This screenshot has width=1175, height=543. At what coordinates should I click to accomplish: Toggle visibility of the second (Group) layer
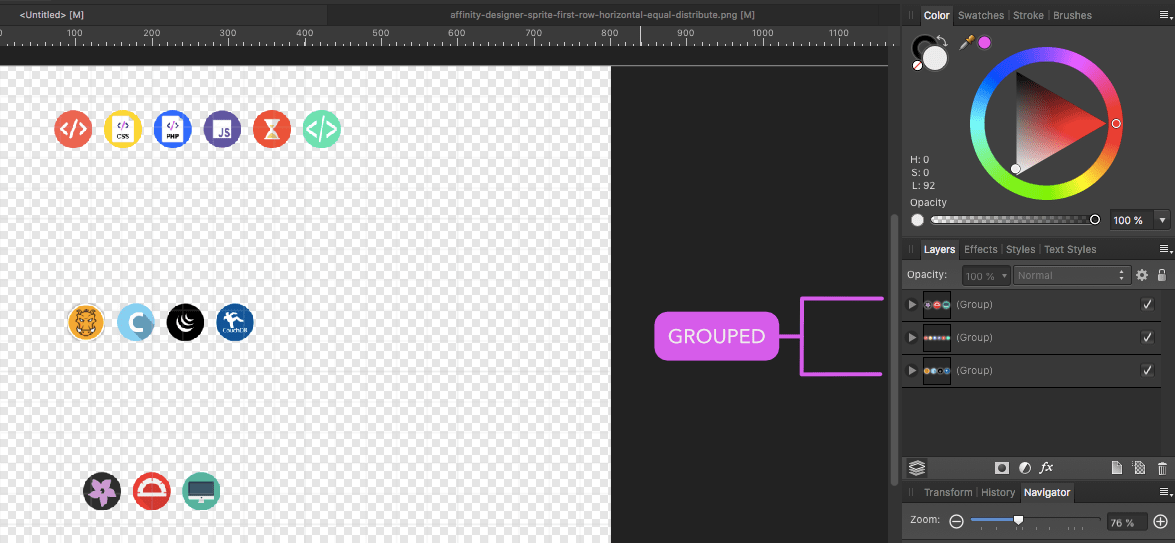point(1147,337)
